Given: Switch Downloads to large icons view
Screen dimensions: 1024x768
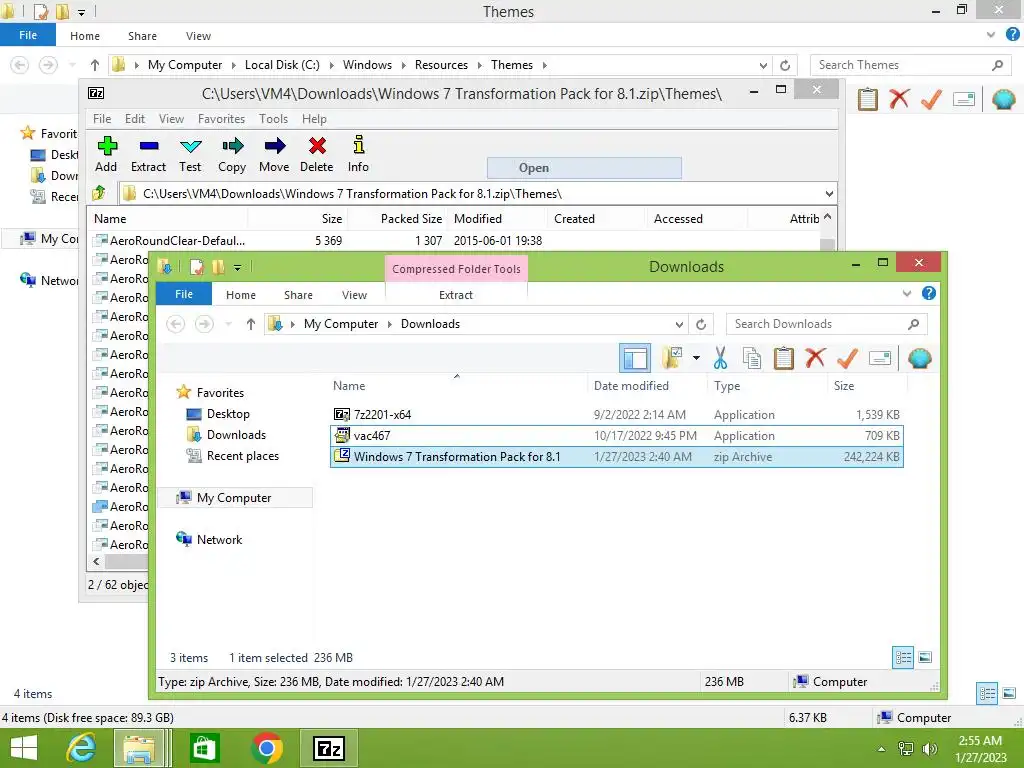Looking at the screenshot, I should (925, 657).
